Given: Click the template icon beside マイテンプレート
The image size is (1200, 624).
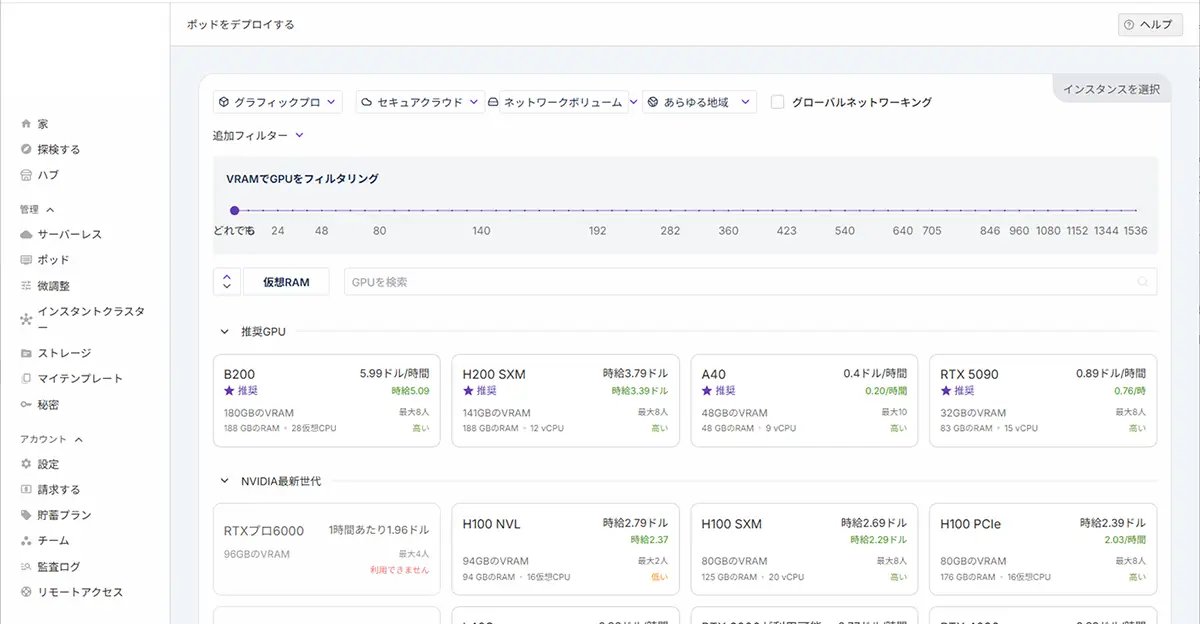Looking at the screenshot, I should click(26, 378).
